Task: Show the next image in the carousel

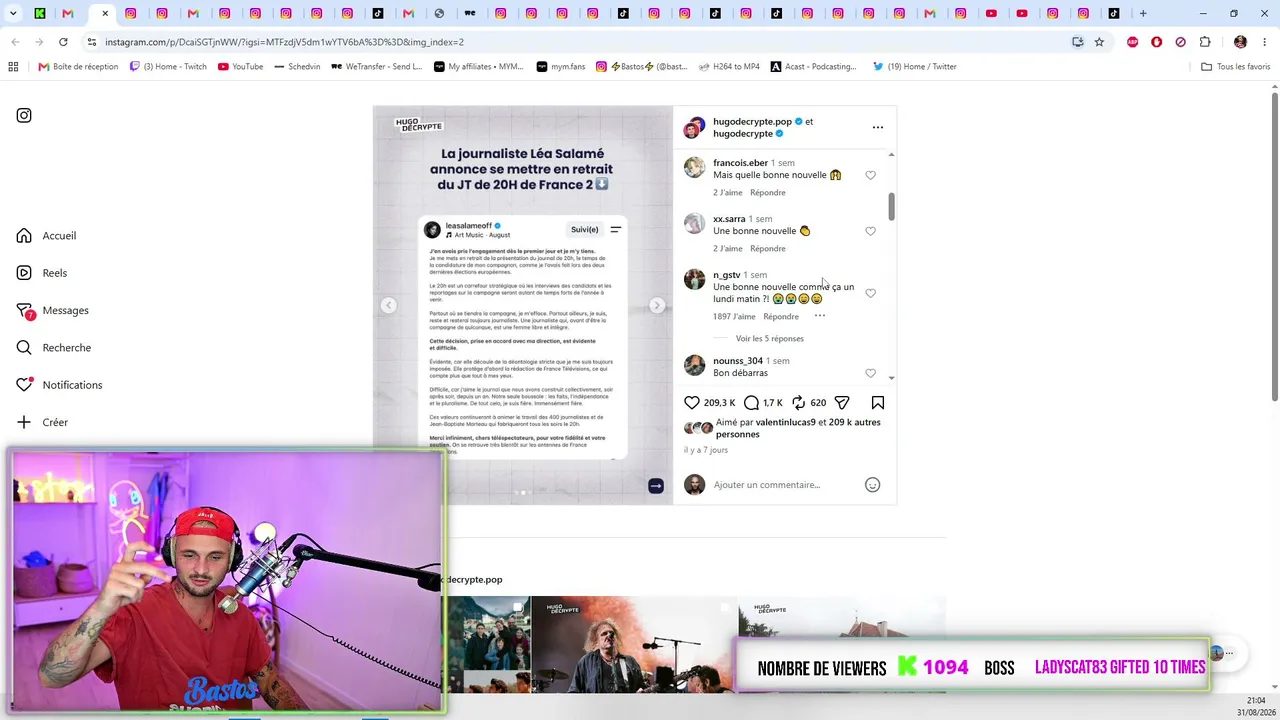Action: 657,305
